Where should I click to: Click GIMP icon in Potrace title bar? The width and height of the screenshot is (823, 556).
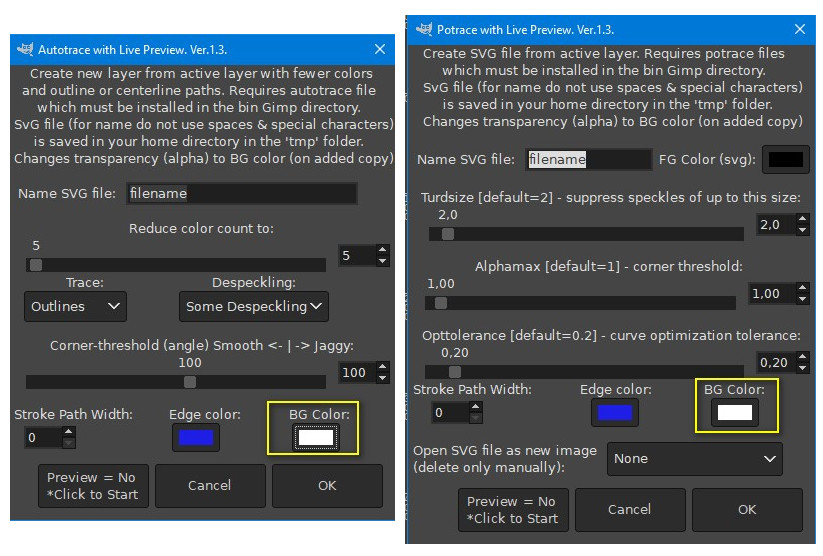tap(424, 29)
